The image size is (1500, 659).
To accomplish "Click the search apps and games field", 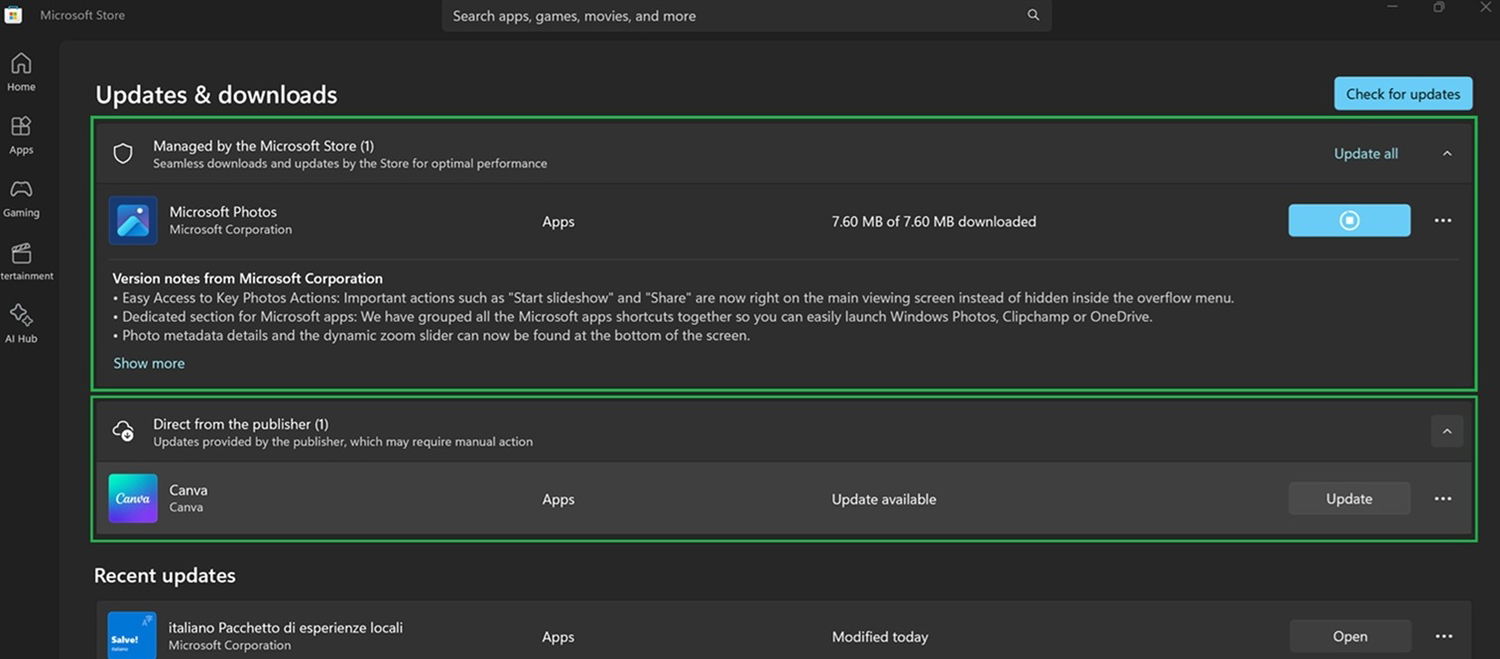I will click(x=746, y=15).
